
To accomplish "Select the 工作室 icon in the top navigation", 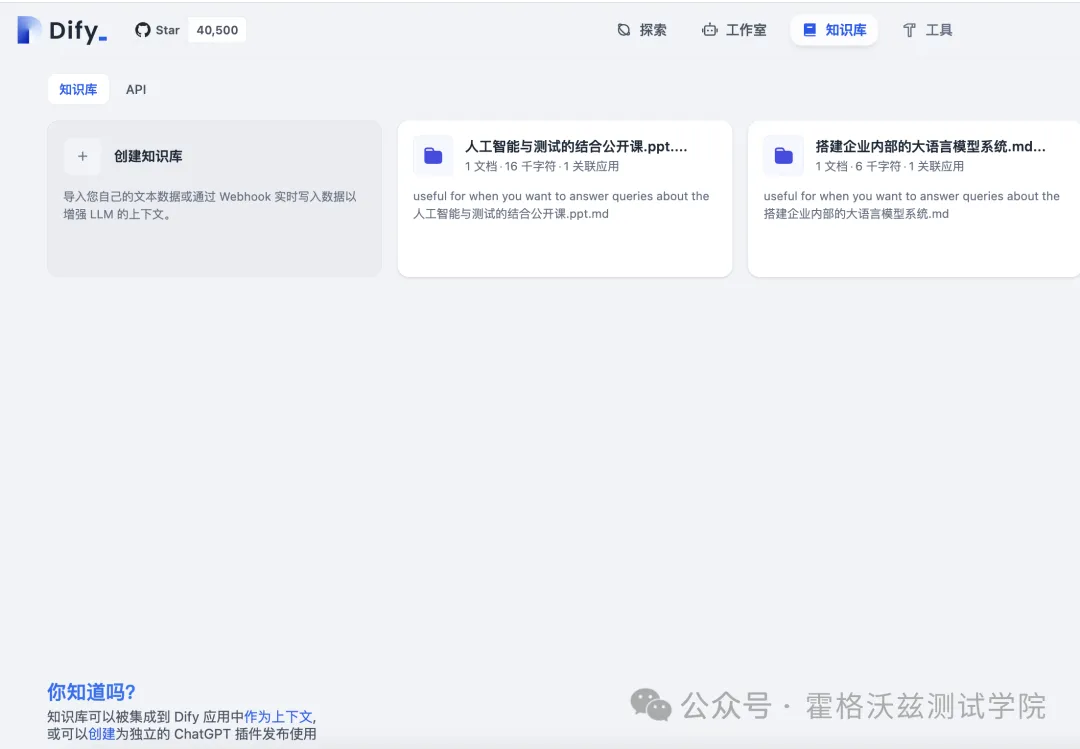I will [710, 30].
